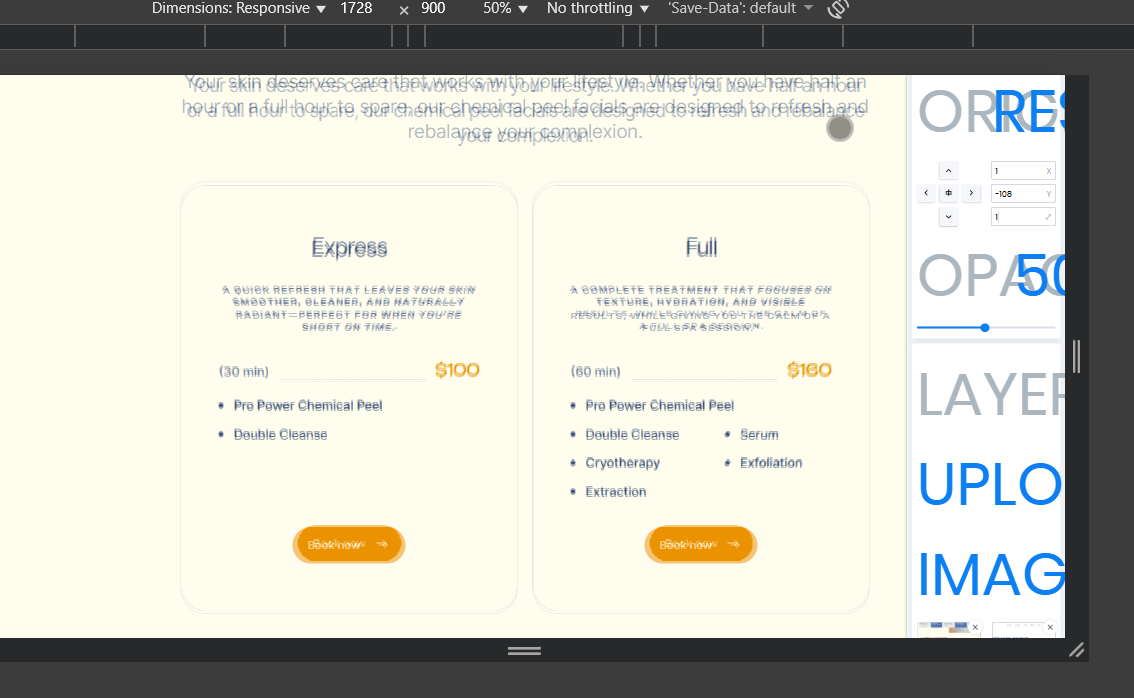Nudge overlay left with the left arrow
Image resolution: width=1134 pixels, height=698 pixels.
coord(926,193)
